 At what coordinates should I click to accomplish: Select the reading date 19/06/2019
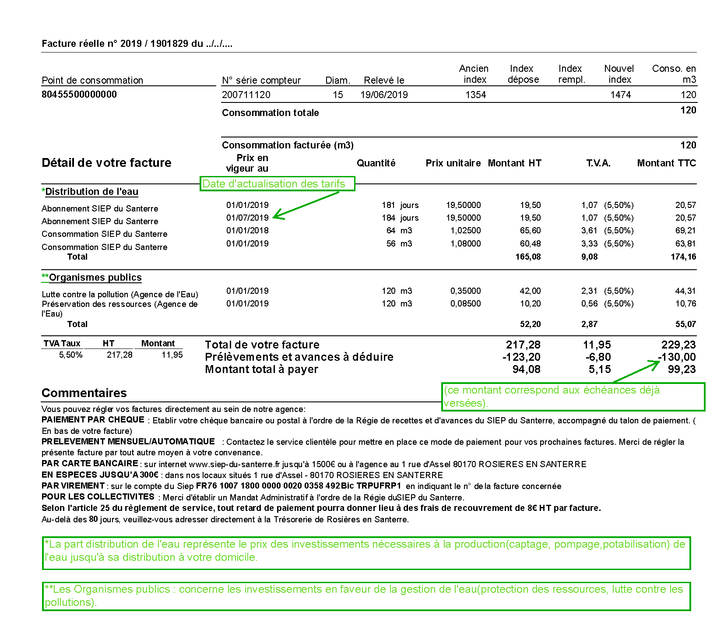(x=384, y=95)
